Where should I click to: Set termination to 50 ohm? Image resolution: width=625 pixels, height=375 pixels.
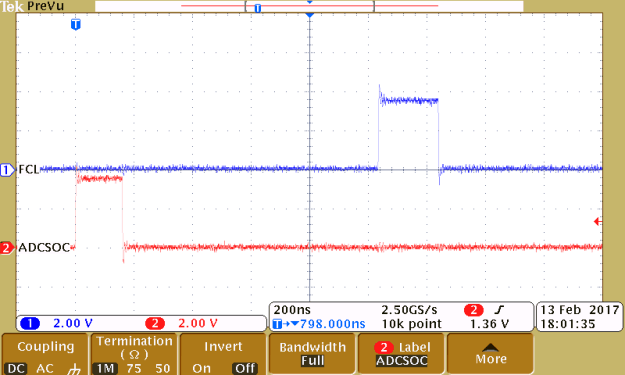click(x=163, y=368)
